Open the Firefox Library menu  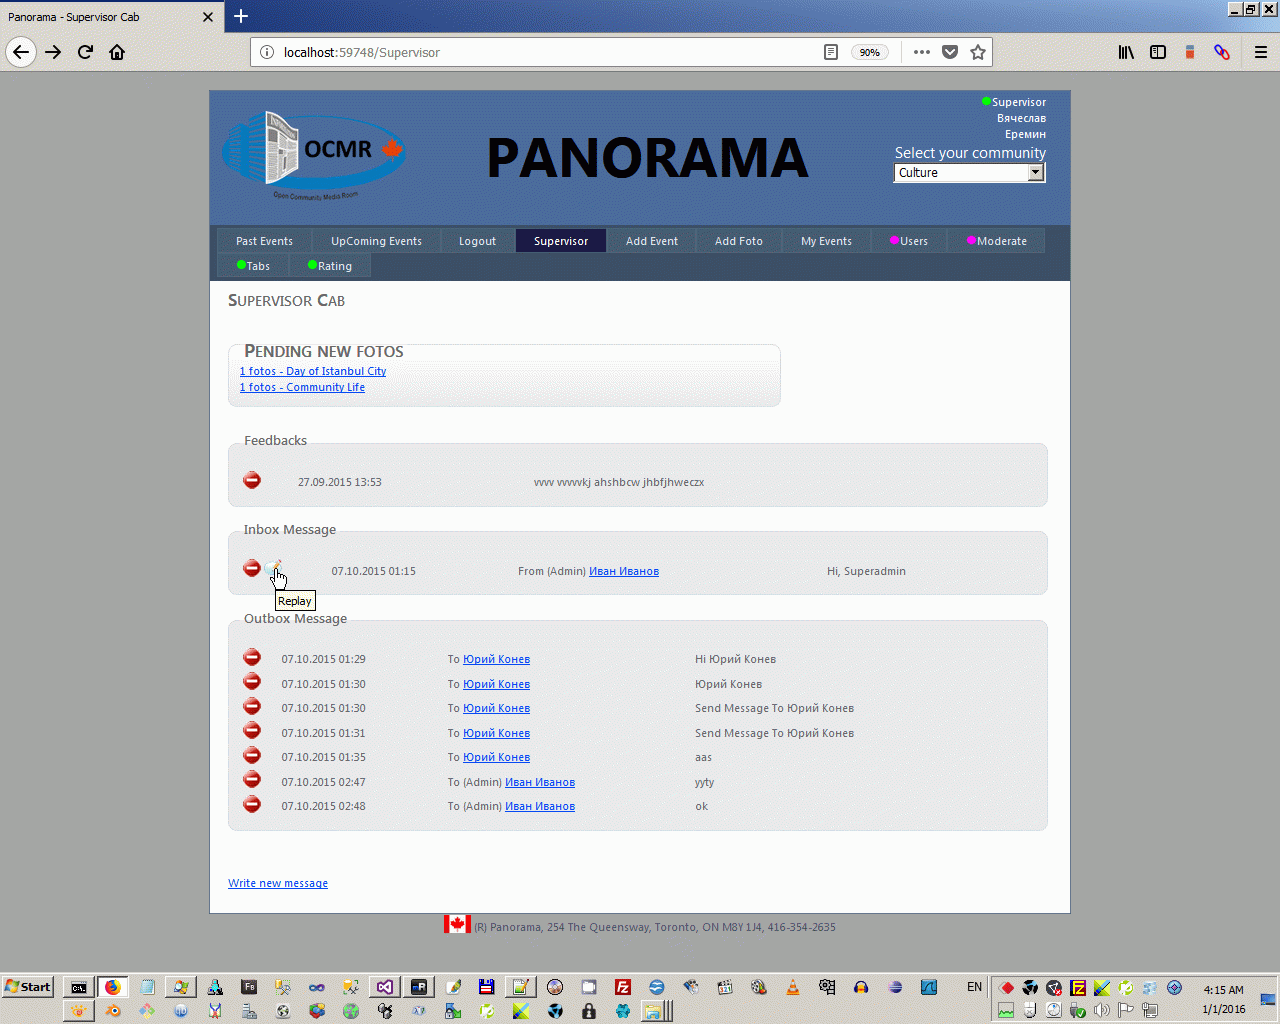point(1126,52)
